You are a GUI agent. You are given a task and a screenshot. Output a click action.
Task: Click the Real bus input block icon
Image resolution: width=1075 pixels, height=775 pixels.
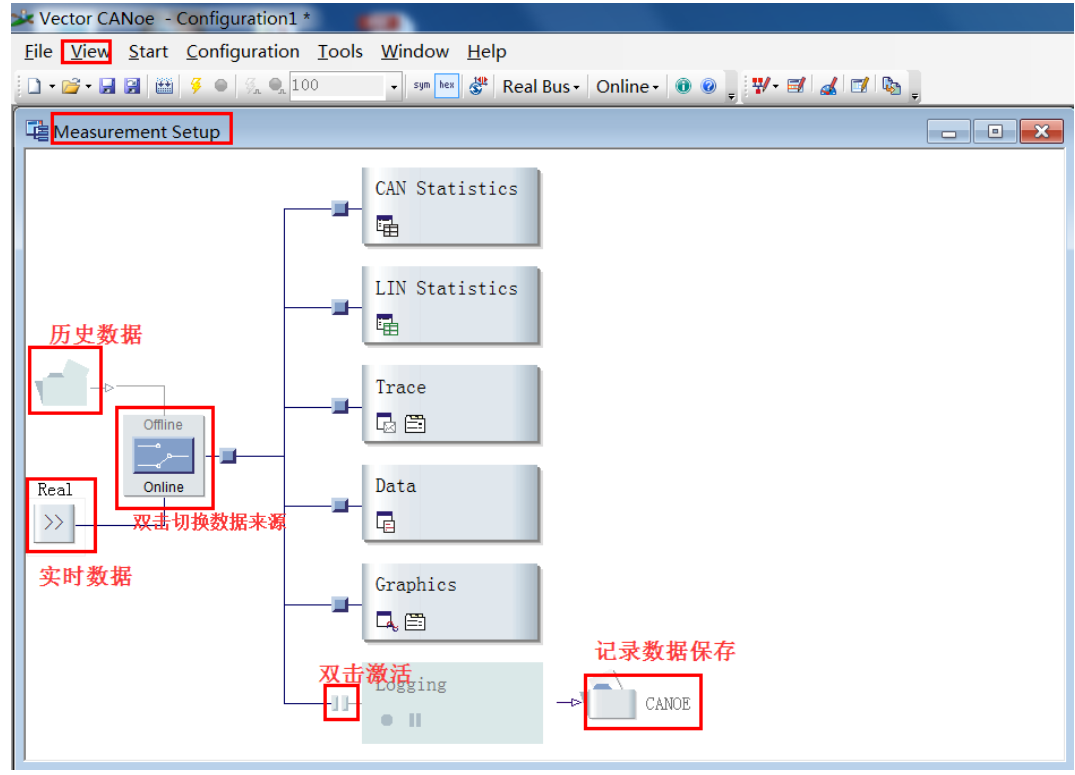54,523
